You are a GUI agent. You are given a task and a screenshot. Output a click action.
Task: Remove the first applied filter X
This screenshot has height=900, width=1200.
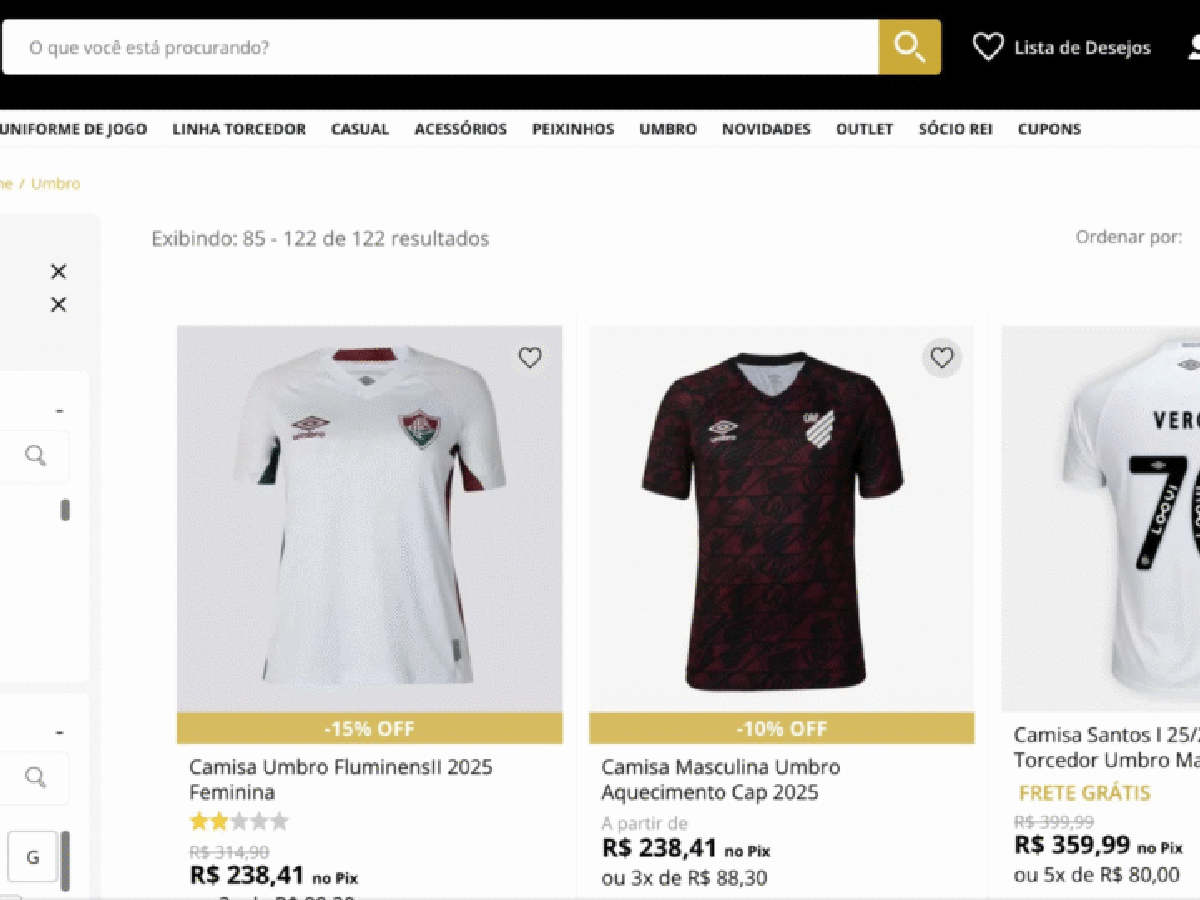(x=59, y=272)
